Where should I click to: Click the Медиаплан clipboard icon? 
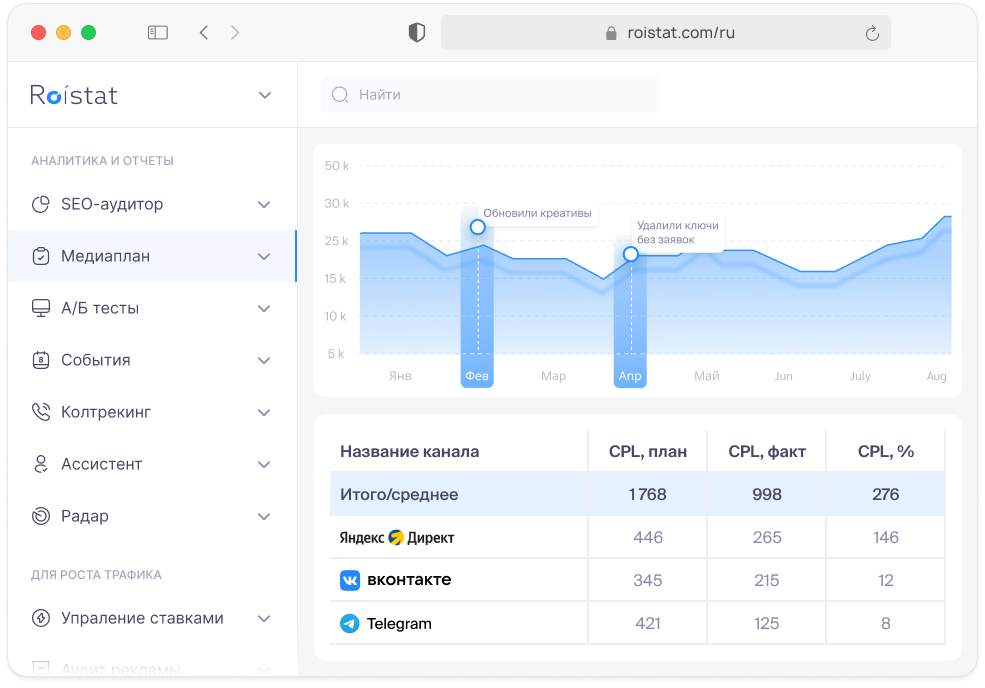[x=41, y=256]
